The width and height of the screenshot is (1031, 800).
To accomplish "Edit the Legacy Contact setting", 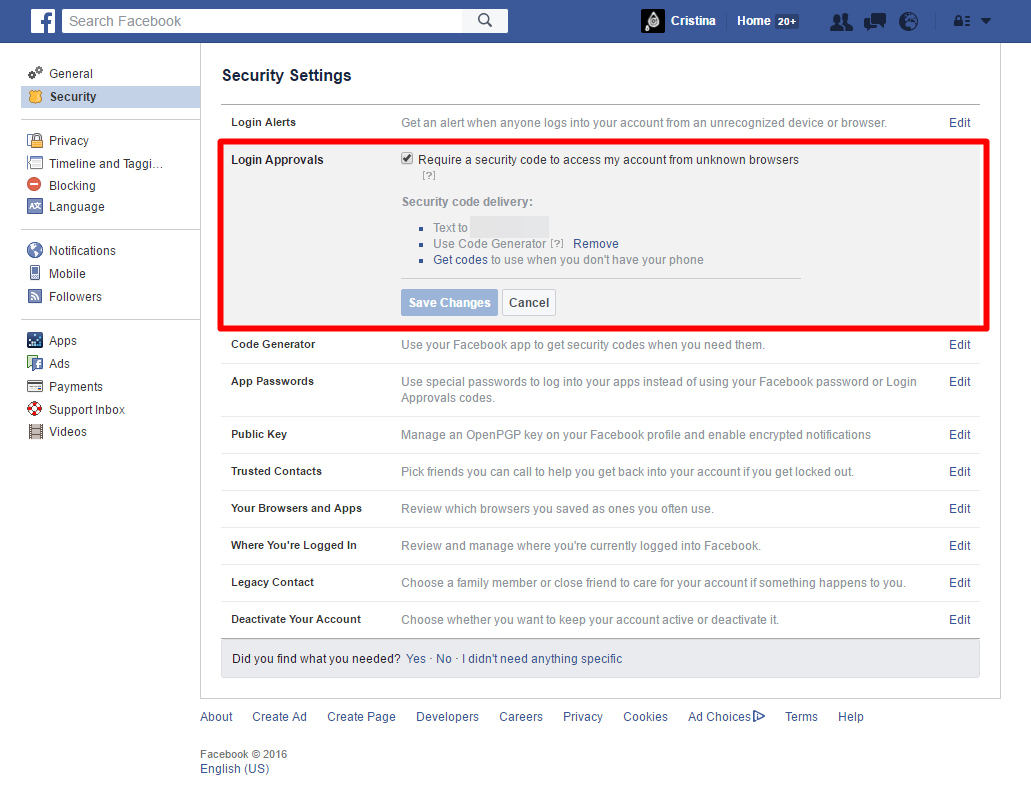I will coord(959,582).
